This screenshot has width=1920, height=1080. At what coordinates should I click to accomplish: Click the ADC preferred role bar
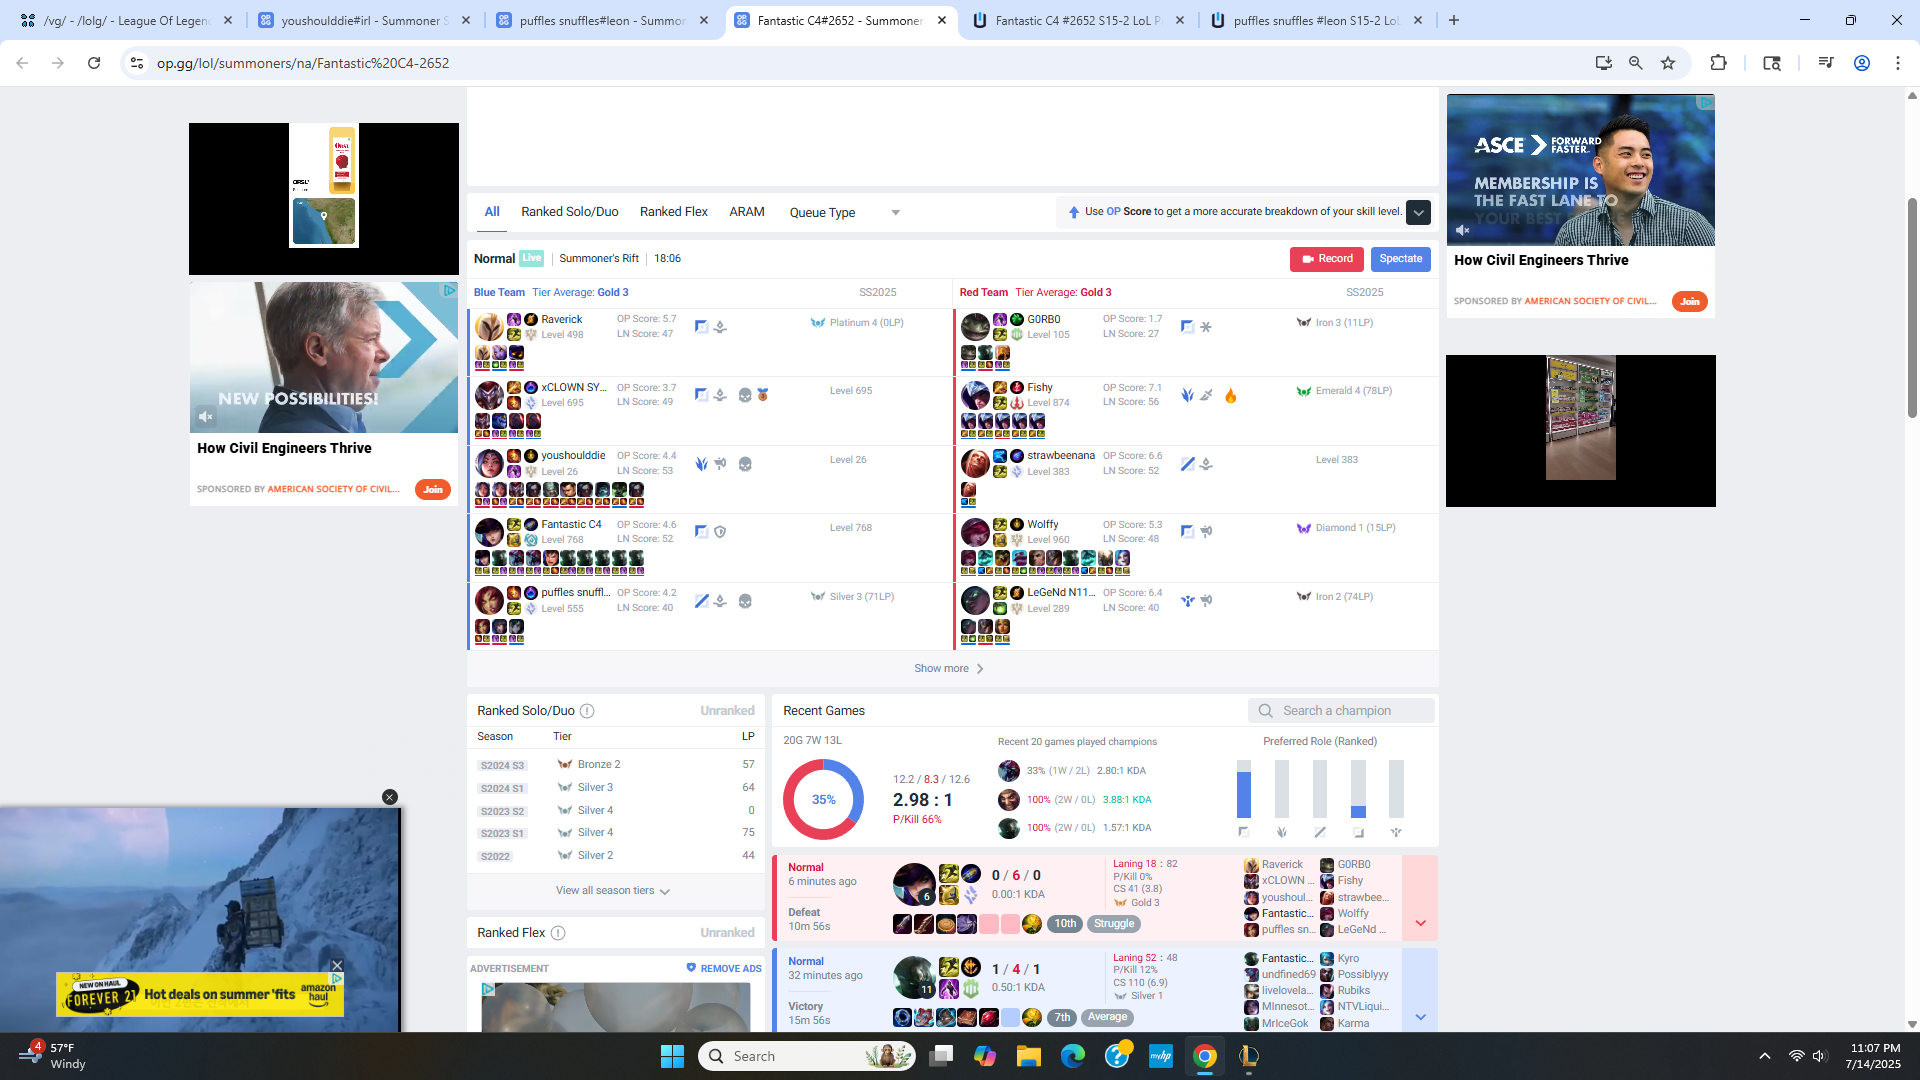1358,790
